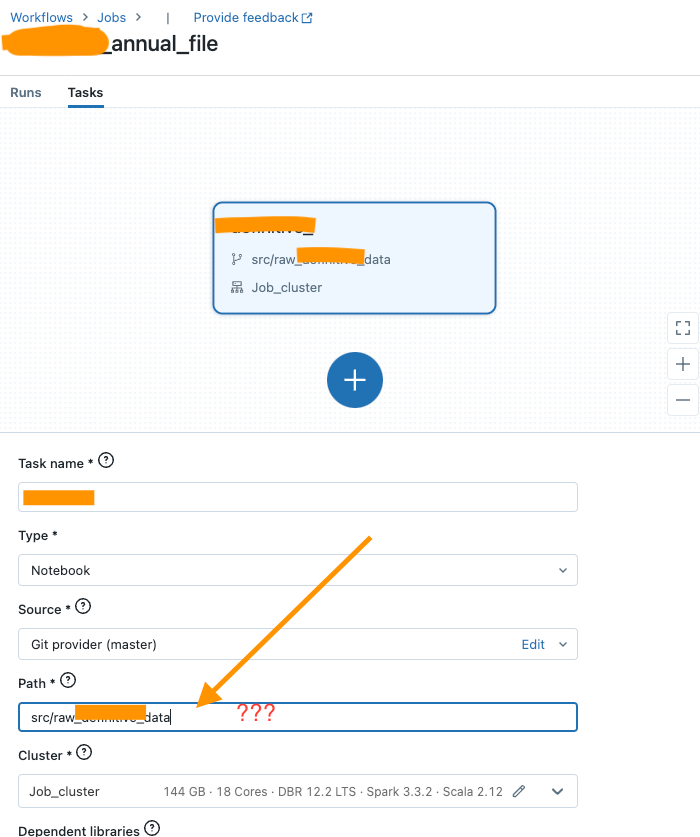The width and height of the screenshot is (700, 837).
Task: Click help icon beside Dependent libraries
Action: pyautogui.click(x=152, y=828)
